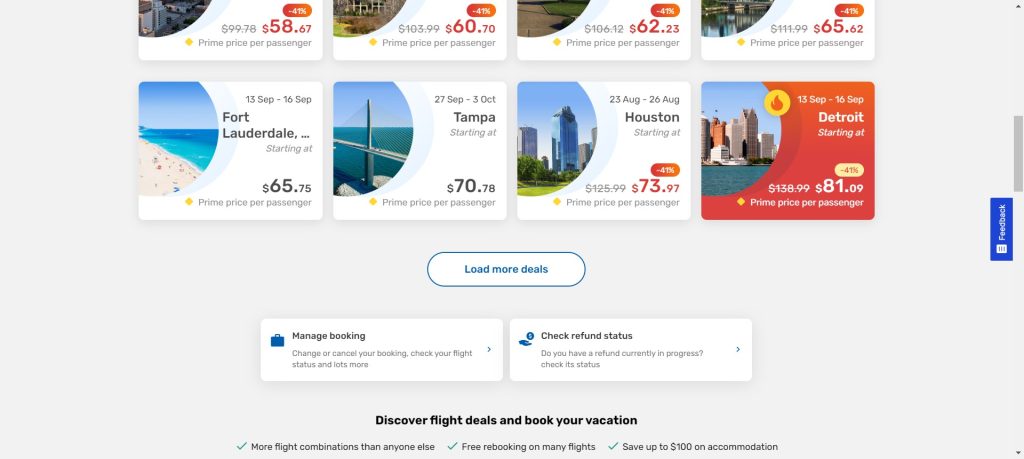The height and width of the screenshot is (459, 1024).
Task: Click the checkmark beside More flight combinations
Action: click(x=241, y=447)
